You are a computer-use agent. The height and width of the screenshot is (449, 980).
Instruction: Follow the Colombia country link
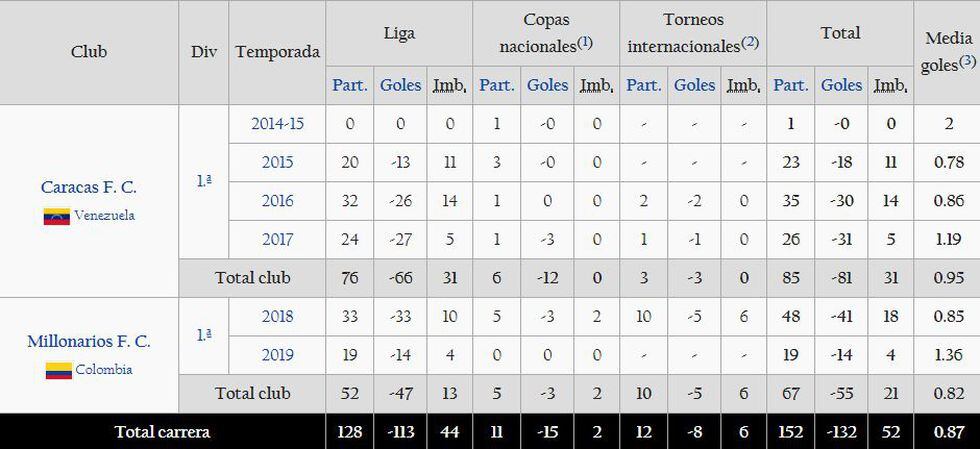click(105, 370)
